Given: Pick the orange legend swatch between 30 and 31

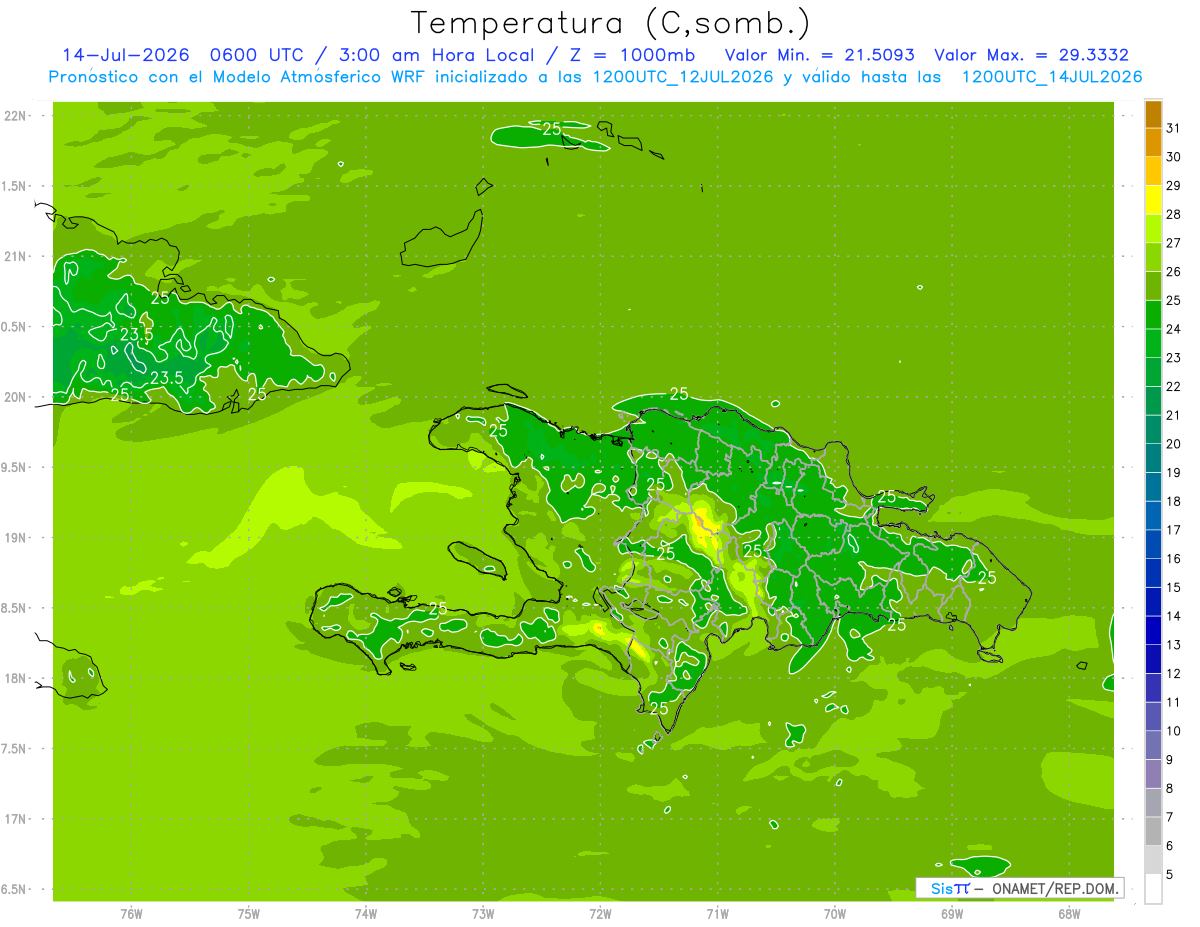Looking at the screenshot, I should click(x=1153, y=143).
